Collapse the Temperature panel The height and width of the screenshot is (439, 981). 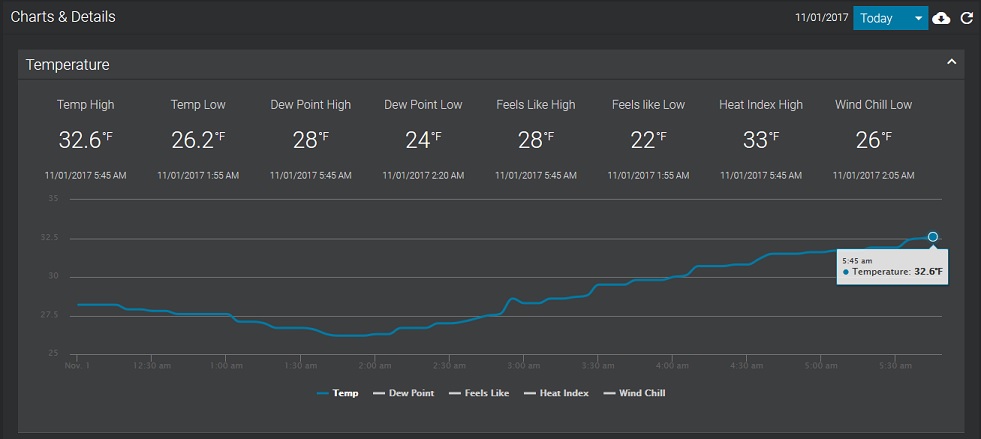coord(951,63)
